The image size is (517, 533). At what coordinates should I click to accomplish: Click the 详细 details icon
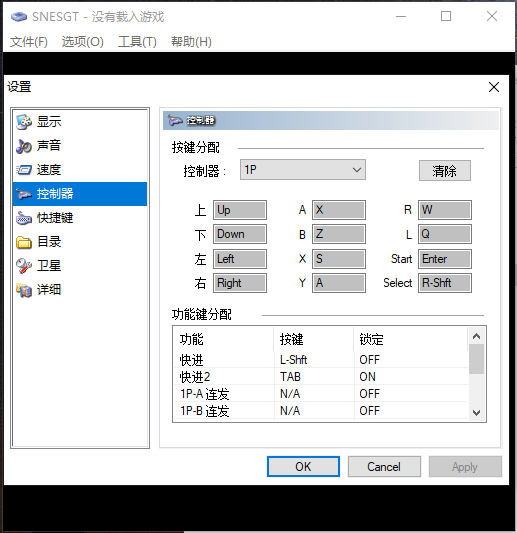pyautogui.click(x=24, y=290)
